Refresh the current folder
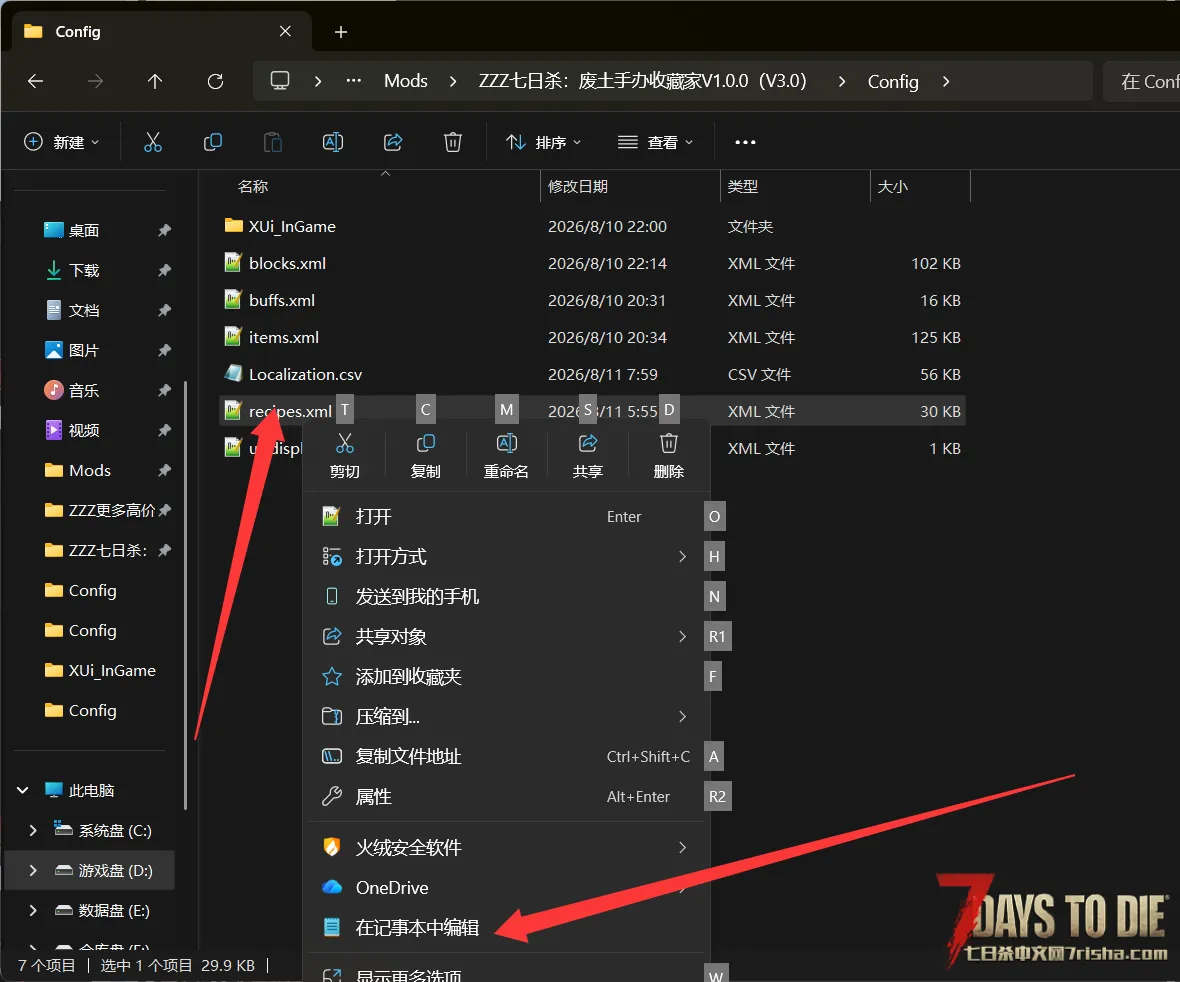The height and width of the screenshot is (982, 1180). click(215, 81)
